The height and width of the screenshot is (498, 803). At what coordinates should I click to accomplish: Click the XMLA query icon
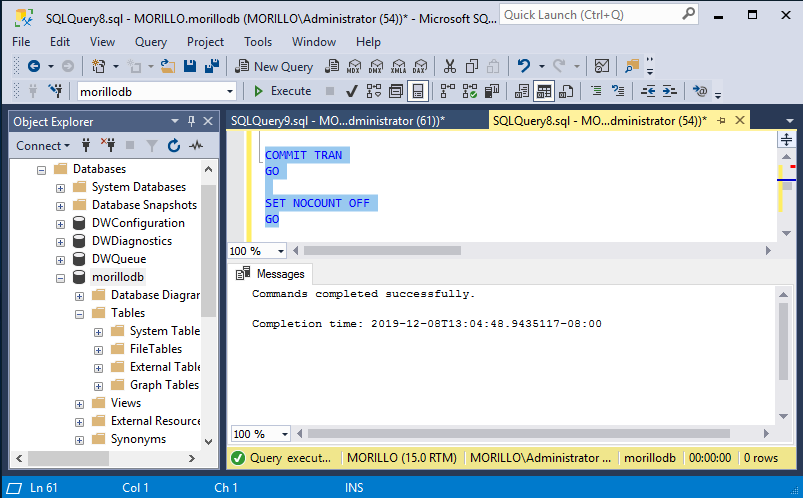tap(398, 66)
